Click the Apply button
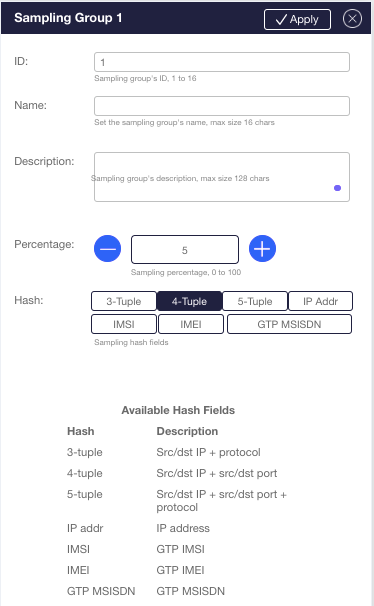374x606 pixels. point(297,19)
